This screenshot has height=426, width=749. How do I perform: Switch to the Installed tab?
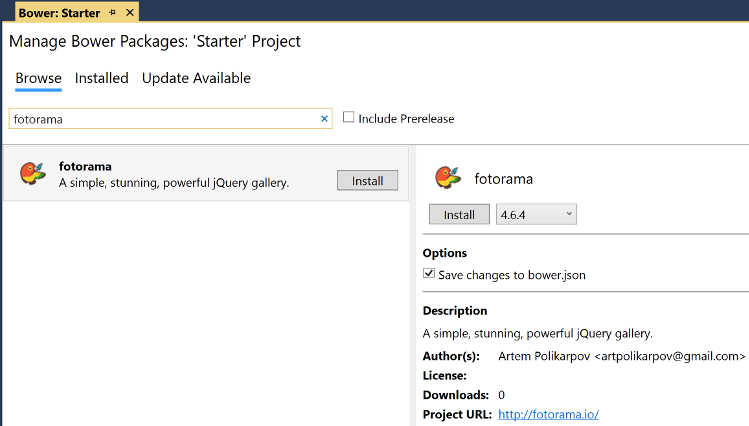(x=101, y=78)
